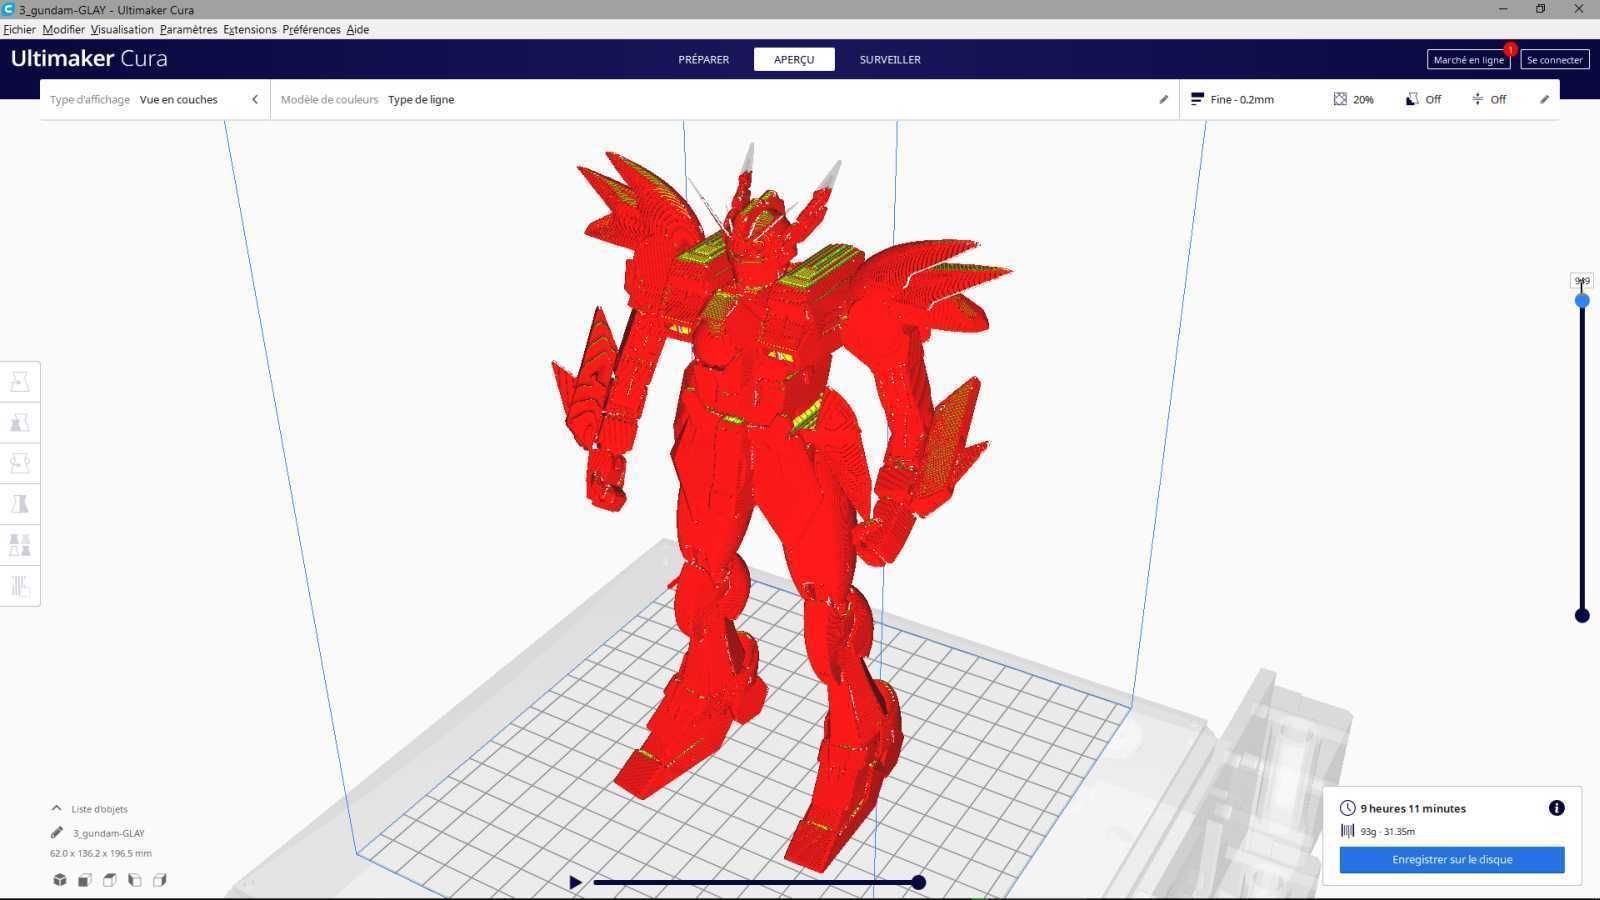The width and height of the screenshot is (1600, 900).
Task: Switch to left side camera view
Action: pyautogui.click(x=135, y=880)
